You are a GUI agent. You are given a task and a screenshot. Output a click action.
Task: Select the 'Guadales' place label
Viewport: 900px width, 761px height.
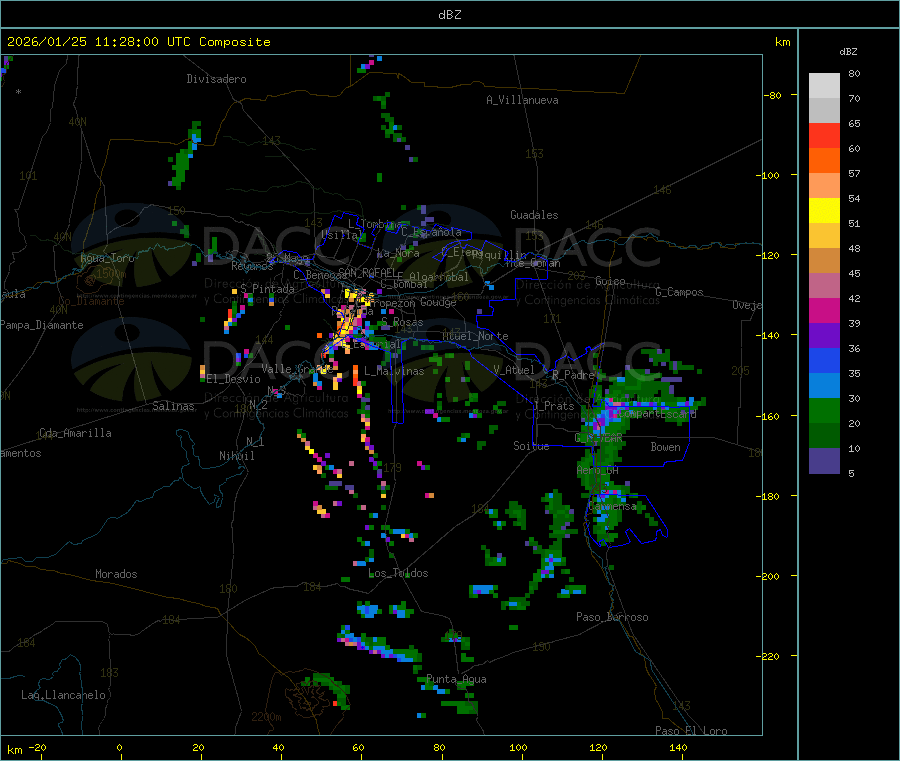[534, 215]
